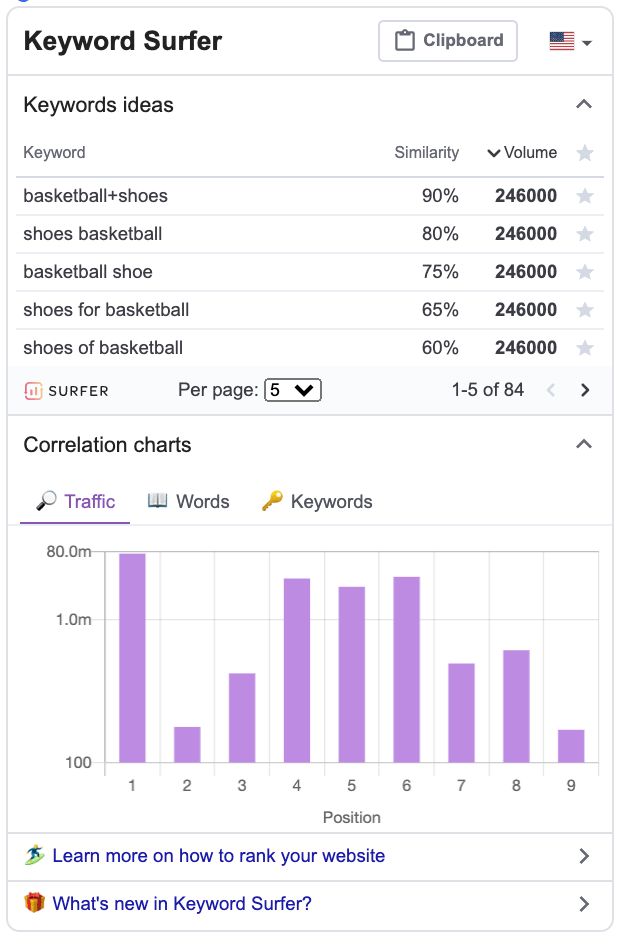Click the traffic bar for position 4
The width and height of the screenshot is (624, 940).
pyautogui.click(x=297, y=670)
